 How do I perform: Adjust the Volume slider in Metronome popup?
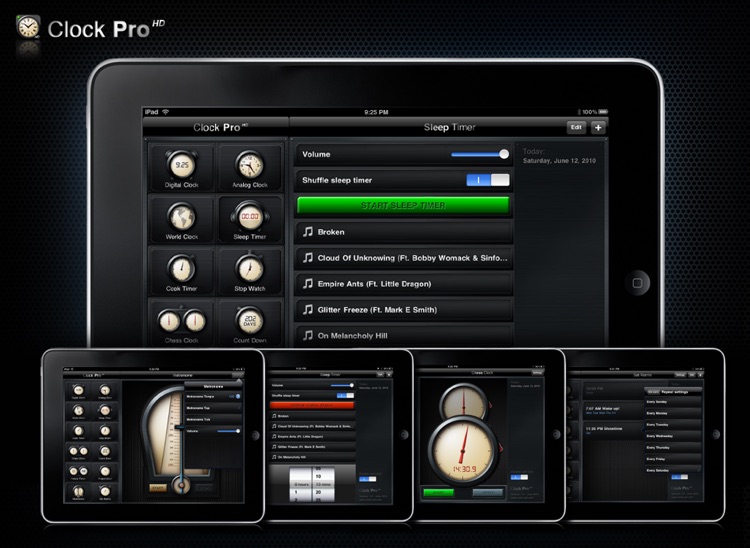tap(228, 431)
